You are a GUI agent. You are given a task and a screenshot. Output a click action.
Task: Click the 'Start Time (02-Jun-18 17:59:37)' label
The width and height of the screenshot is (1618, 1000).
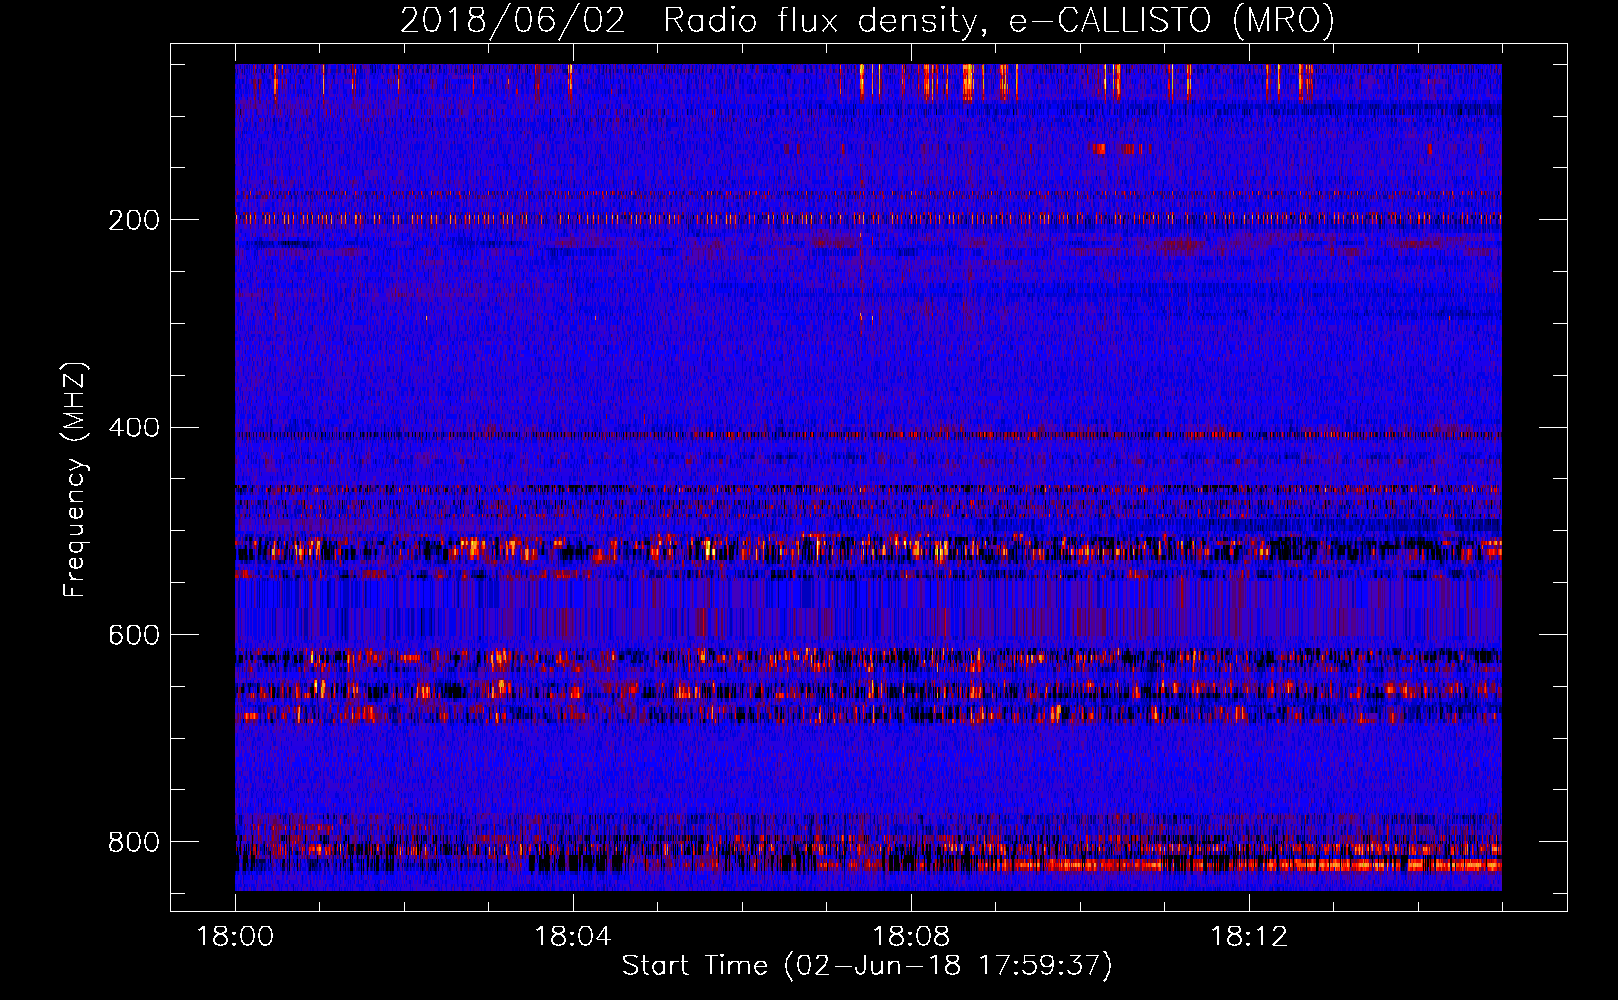(867, 966)
